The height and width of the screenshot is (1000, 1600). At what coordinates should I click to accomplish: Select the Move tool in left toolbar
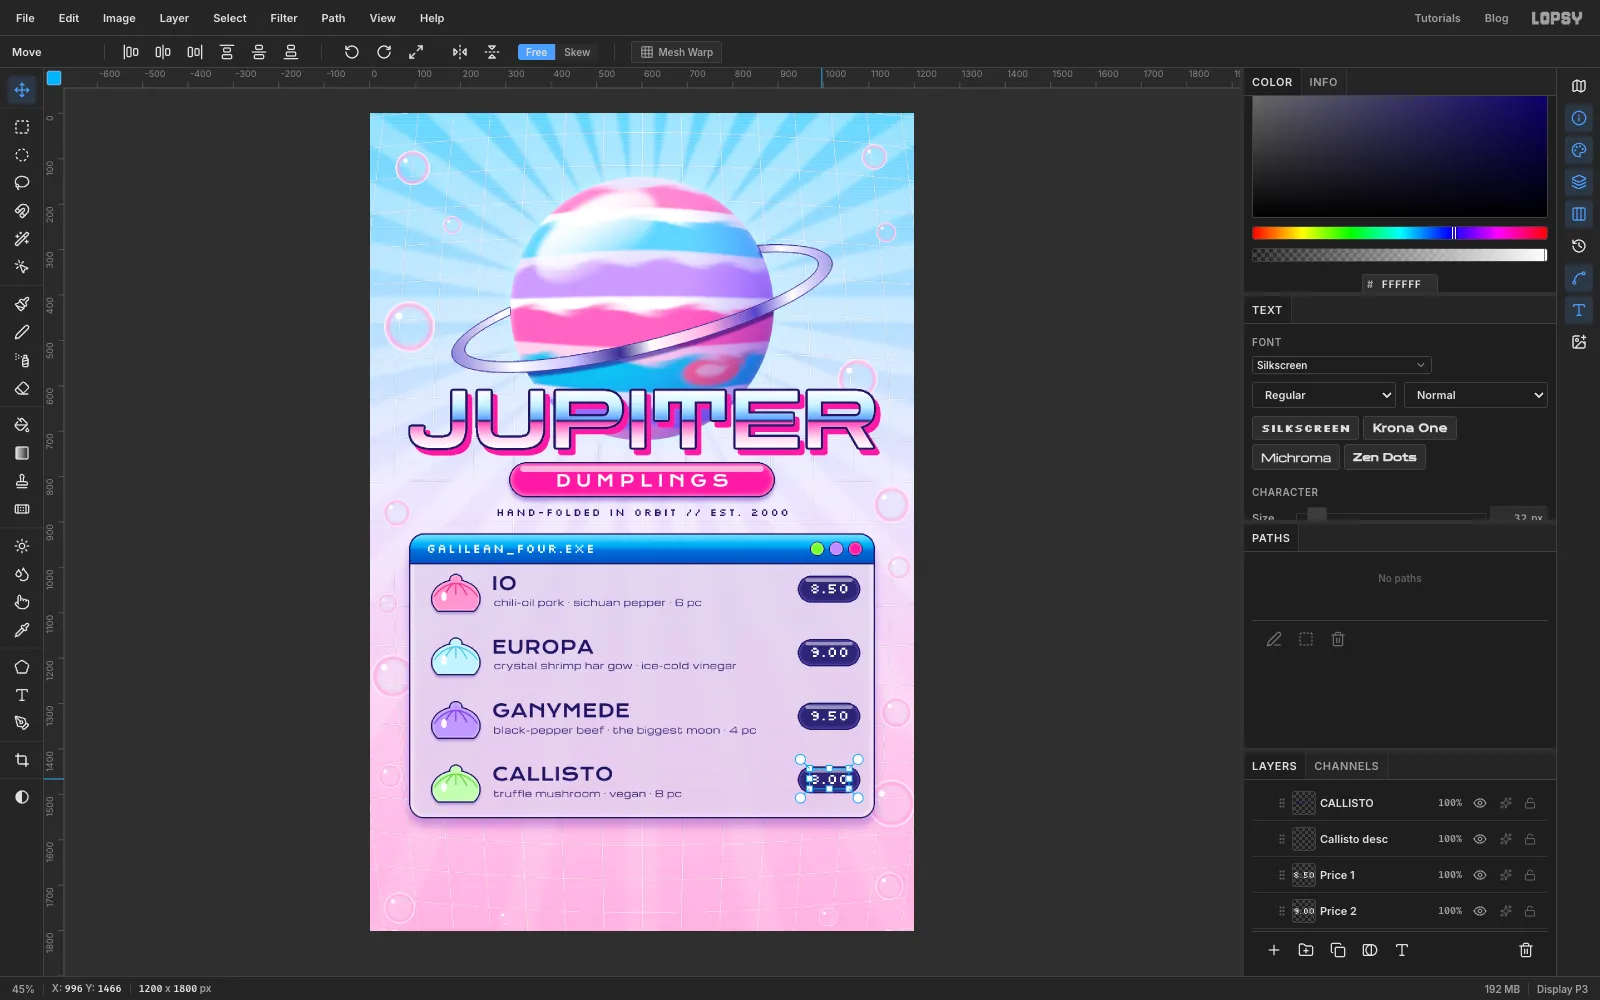22,90
